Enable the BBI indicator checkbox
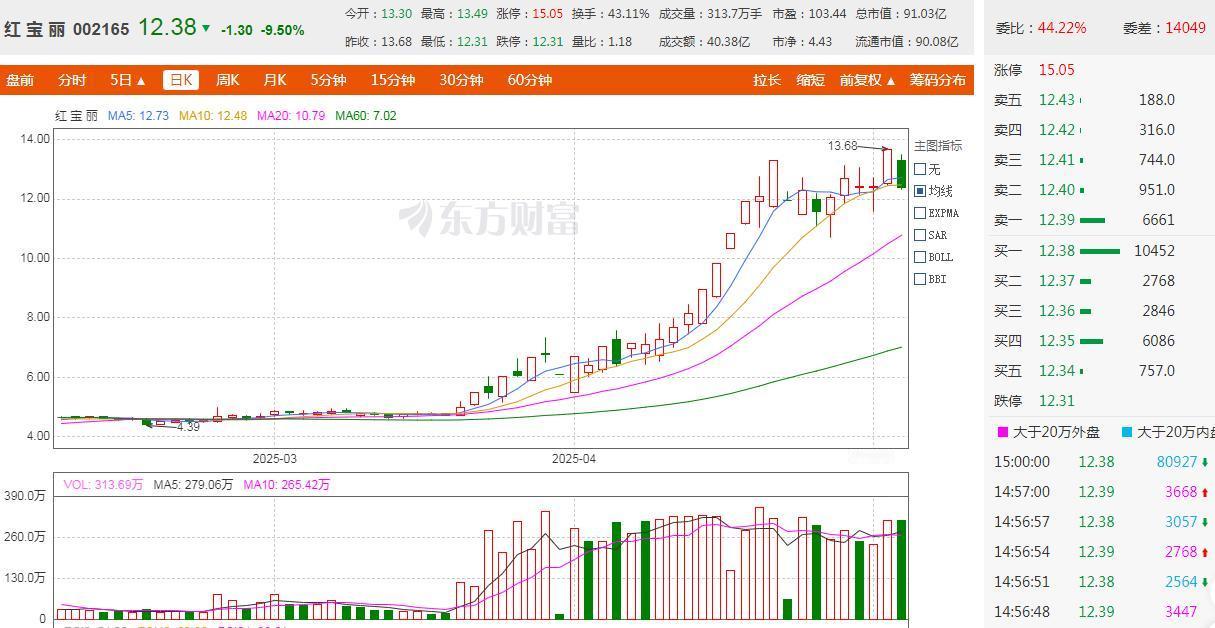This screenshot has width=1215, height=628. tap(920, 279)
